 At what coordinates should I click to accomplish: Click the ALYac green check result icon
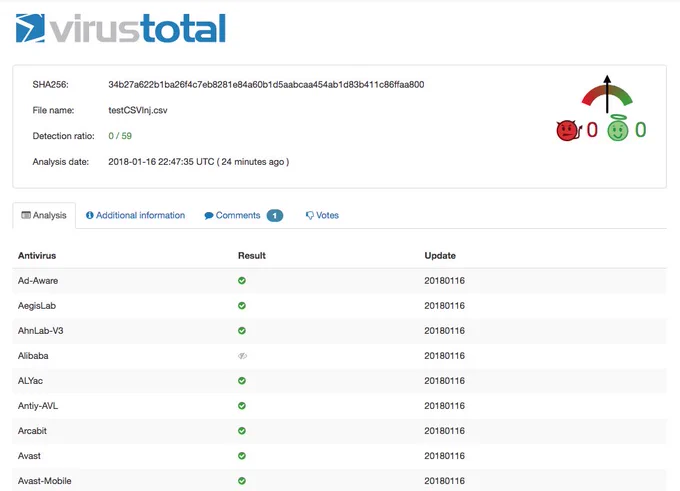click(x=242, y=381)
